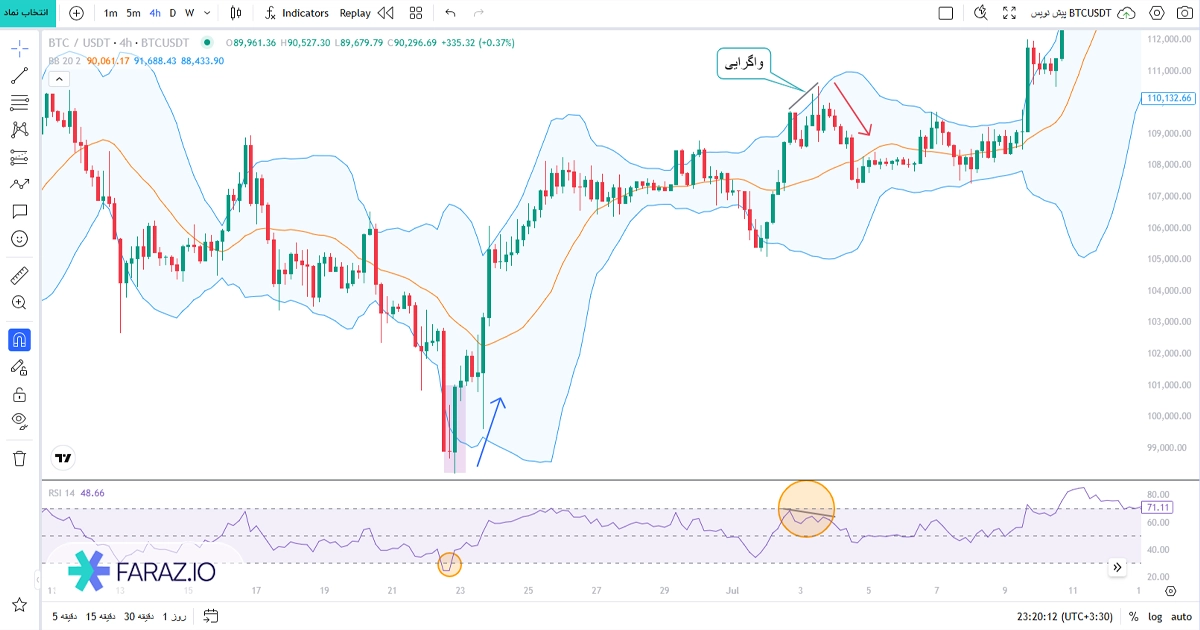Open the Fibonacci retracement tool
The height and width of the screenshot is (630, 1200).
(20, 101)
